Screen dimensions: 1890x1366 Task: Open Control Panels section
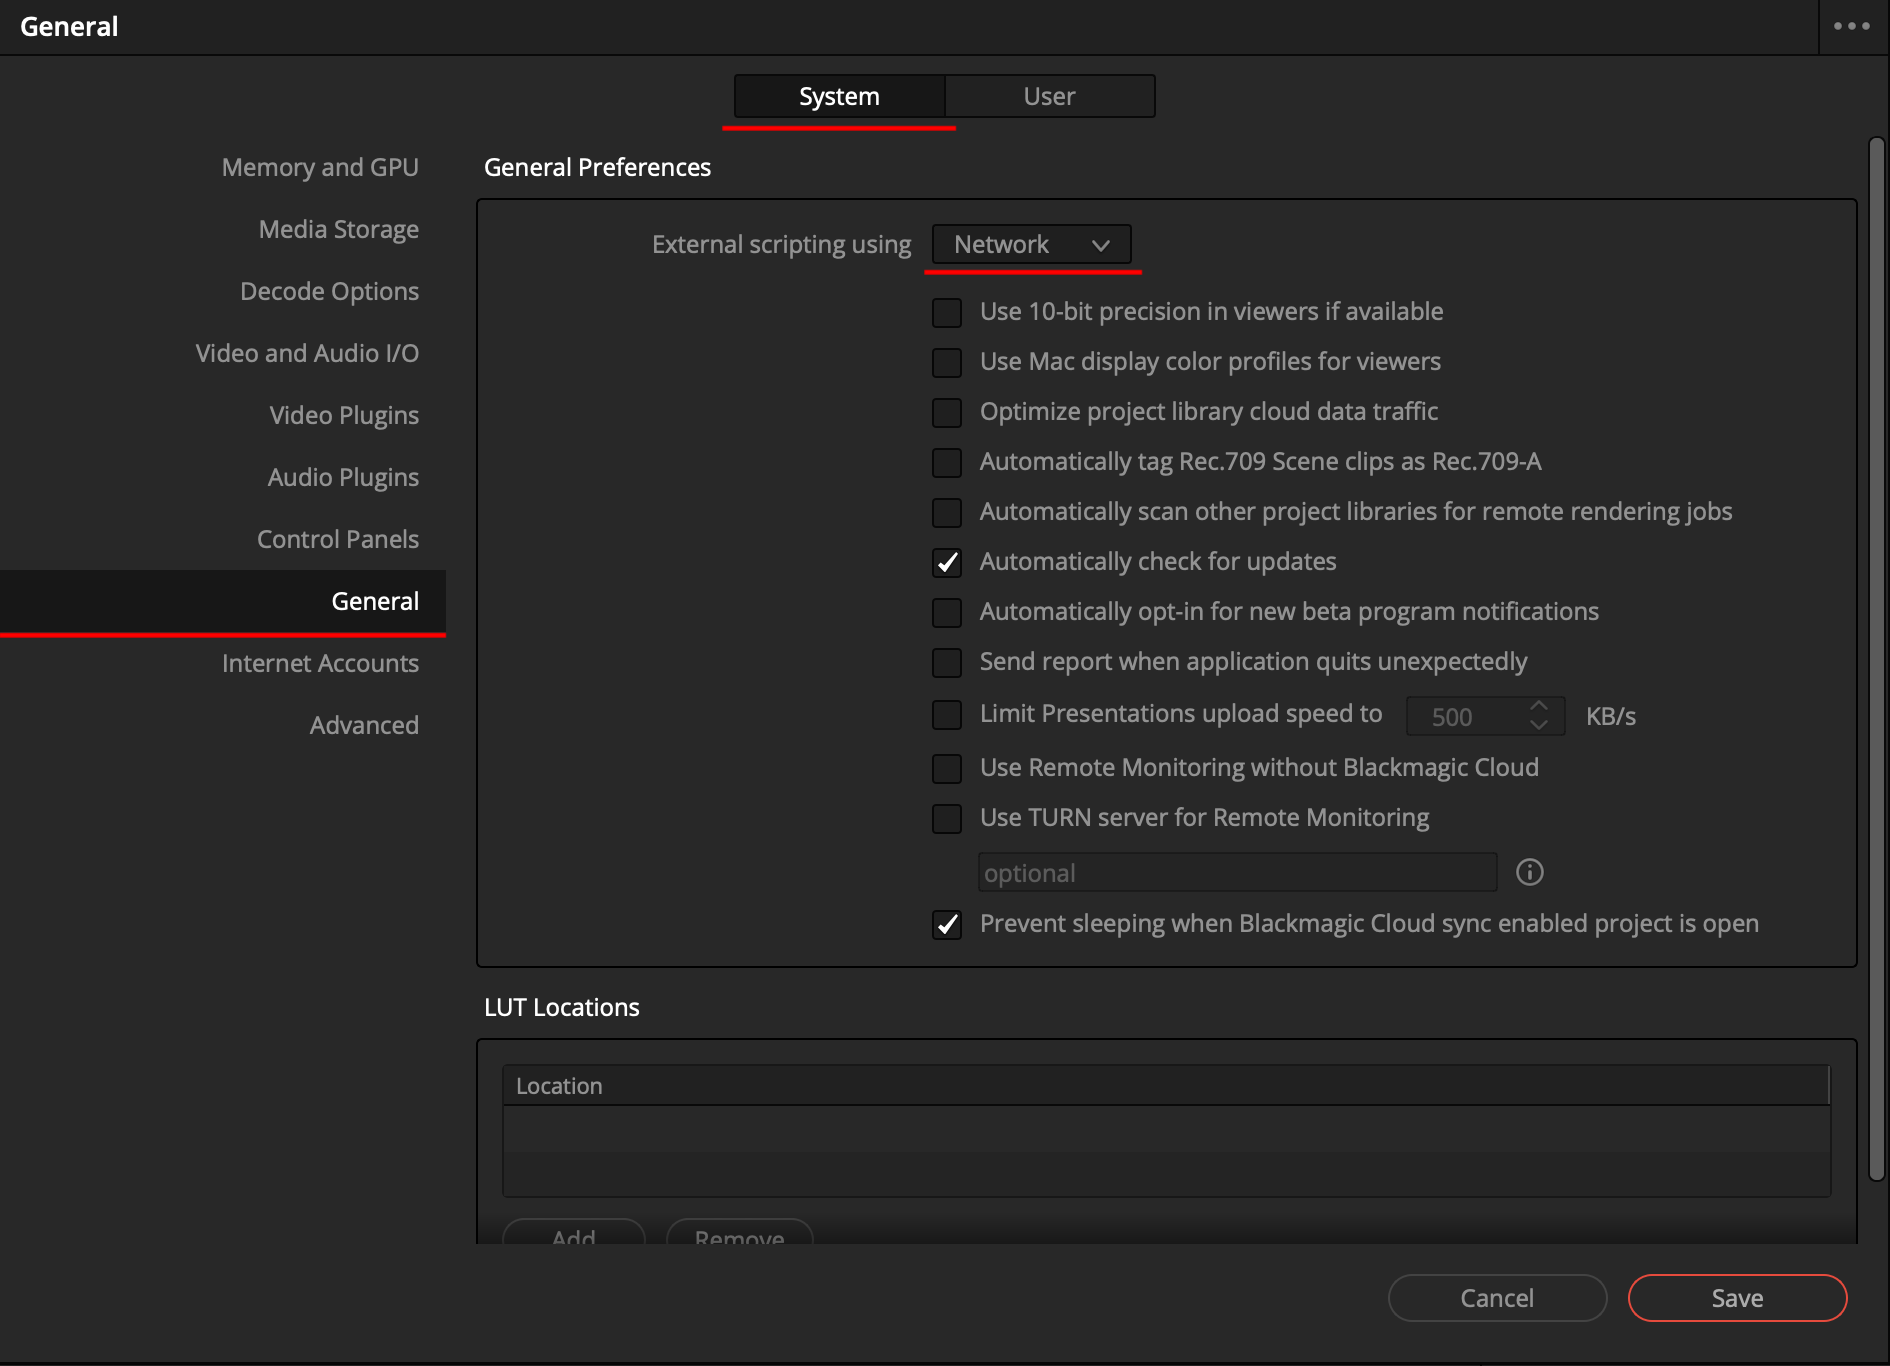(338, 539)
